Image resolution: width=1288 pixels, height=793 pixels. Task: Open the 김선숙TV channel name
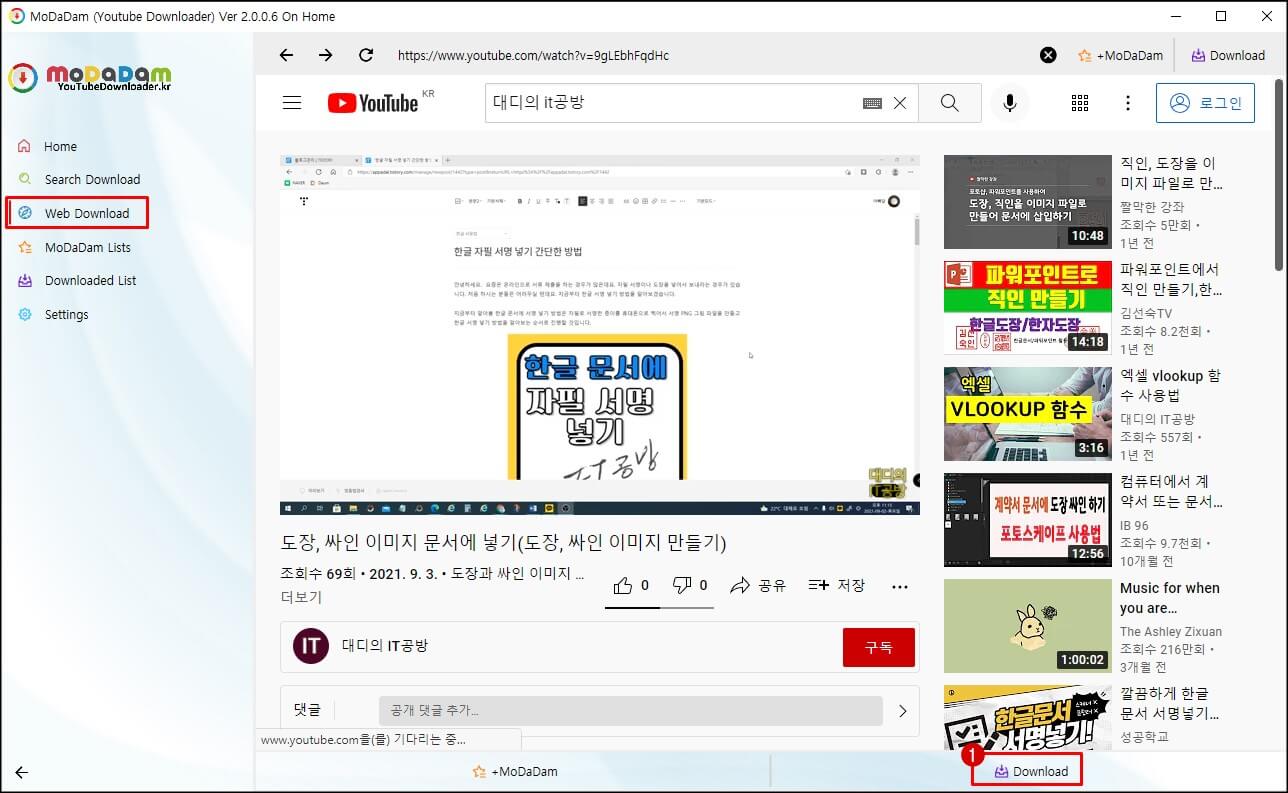(x=1147, y=312)
